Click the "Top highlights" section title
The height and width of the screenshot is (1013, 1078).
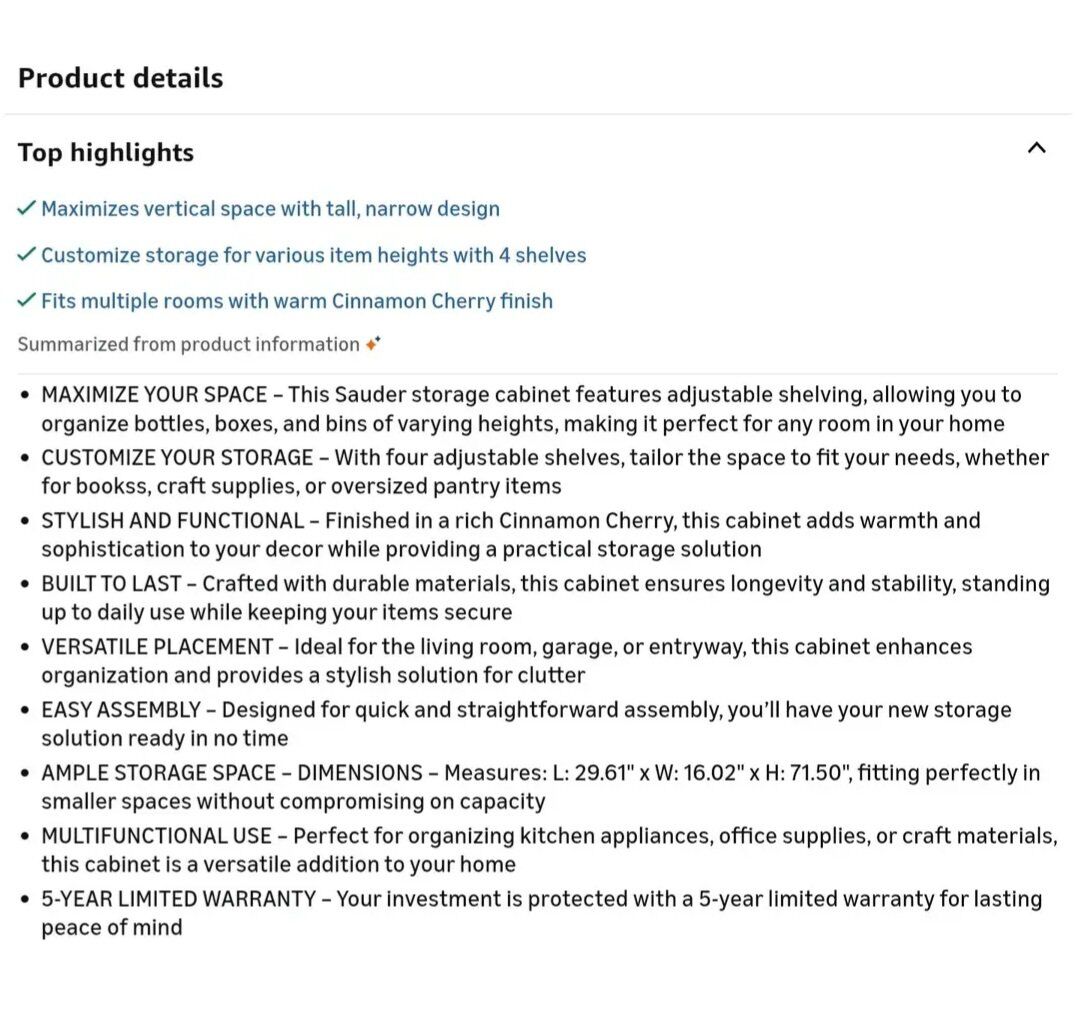[x=106, y=153]
